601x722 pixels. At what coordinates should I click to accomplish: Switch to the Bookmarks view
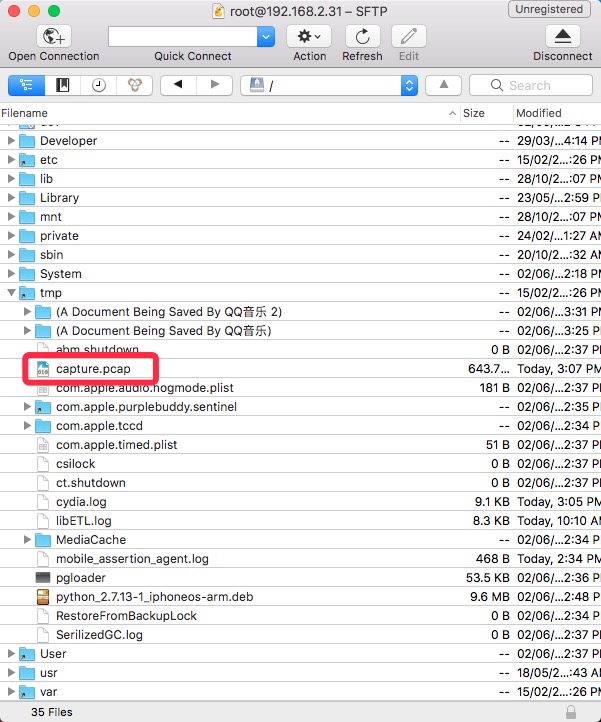click(62, 85)
